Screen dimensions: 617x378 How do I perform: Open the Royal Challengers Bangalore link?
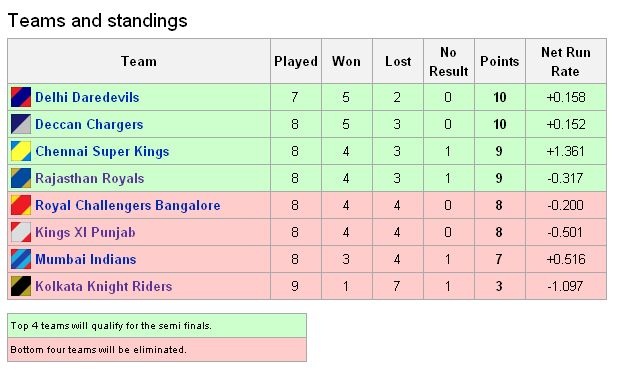point(128,205)
